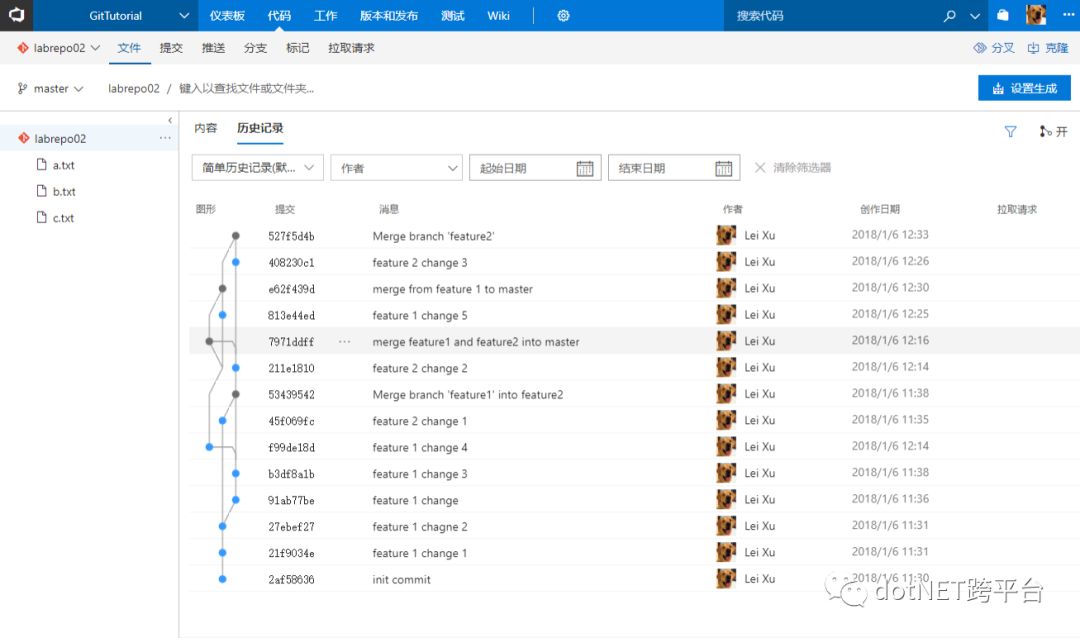Viewport: 1080px width, 638px height.
Task: Click the f99de18d graph node dot
Action: [x=209, y=447]
